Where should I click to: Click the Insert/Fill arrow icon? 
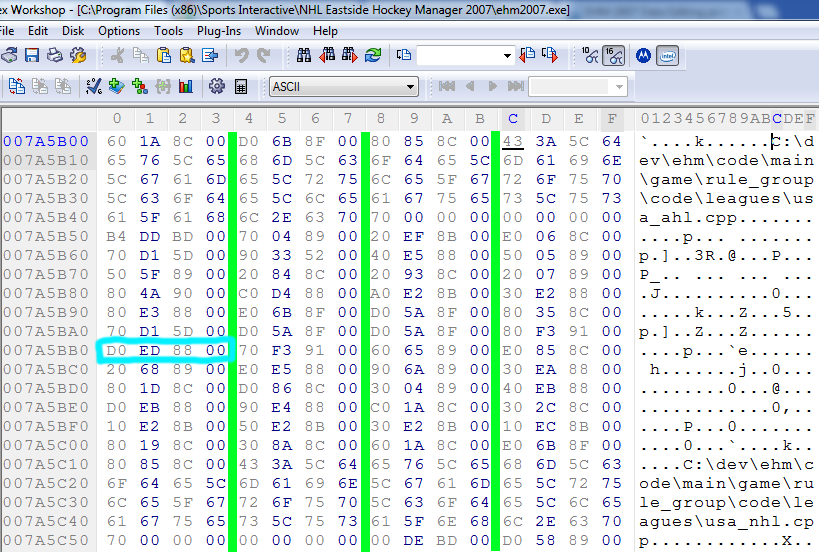click(210, 55)
